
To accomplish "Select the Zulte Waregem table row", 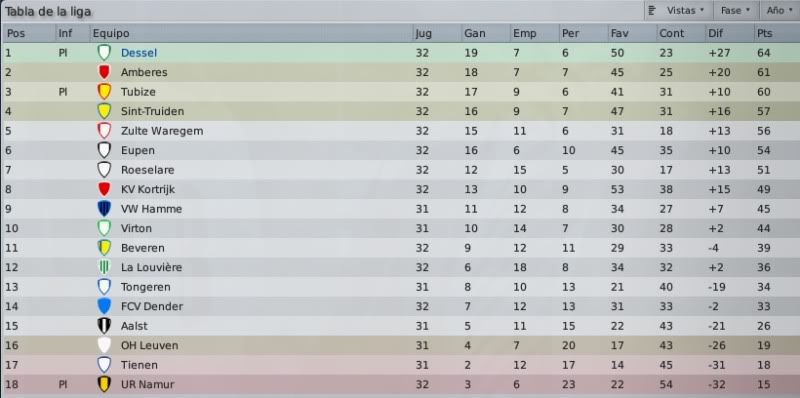I will pos(400,131).
